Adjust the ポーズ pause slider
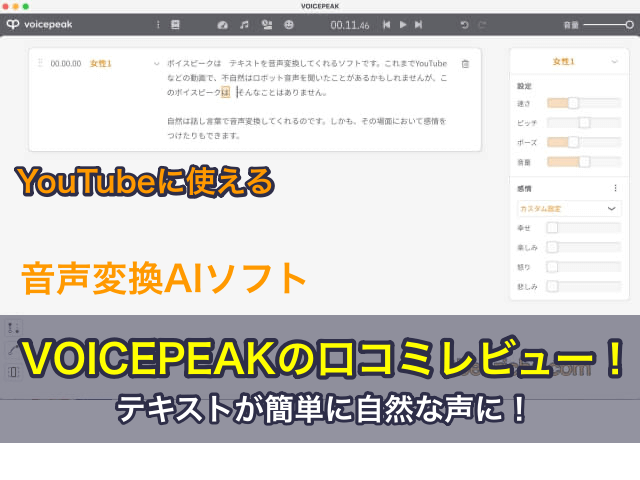 (x=584, y=142)
